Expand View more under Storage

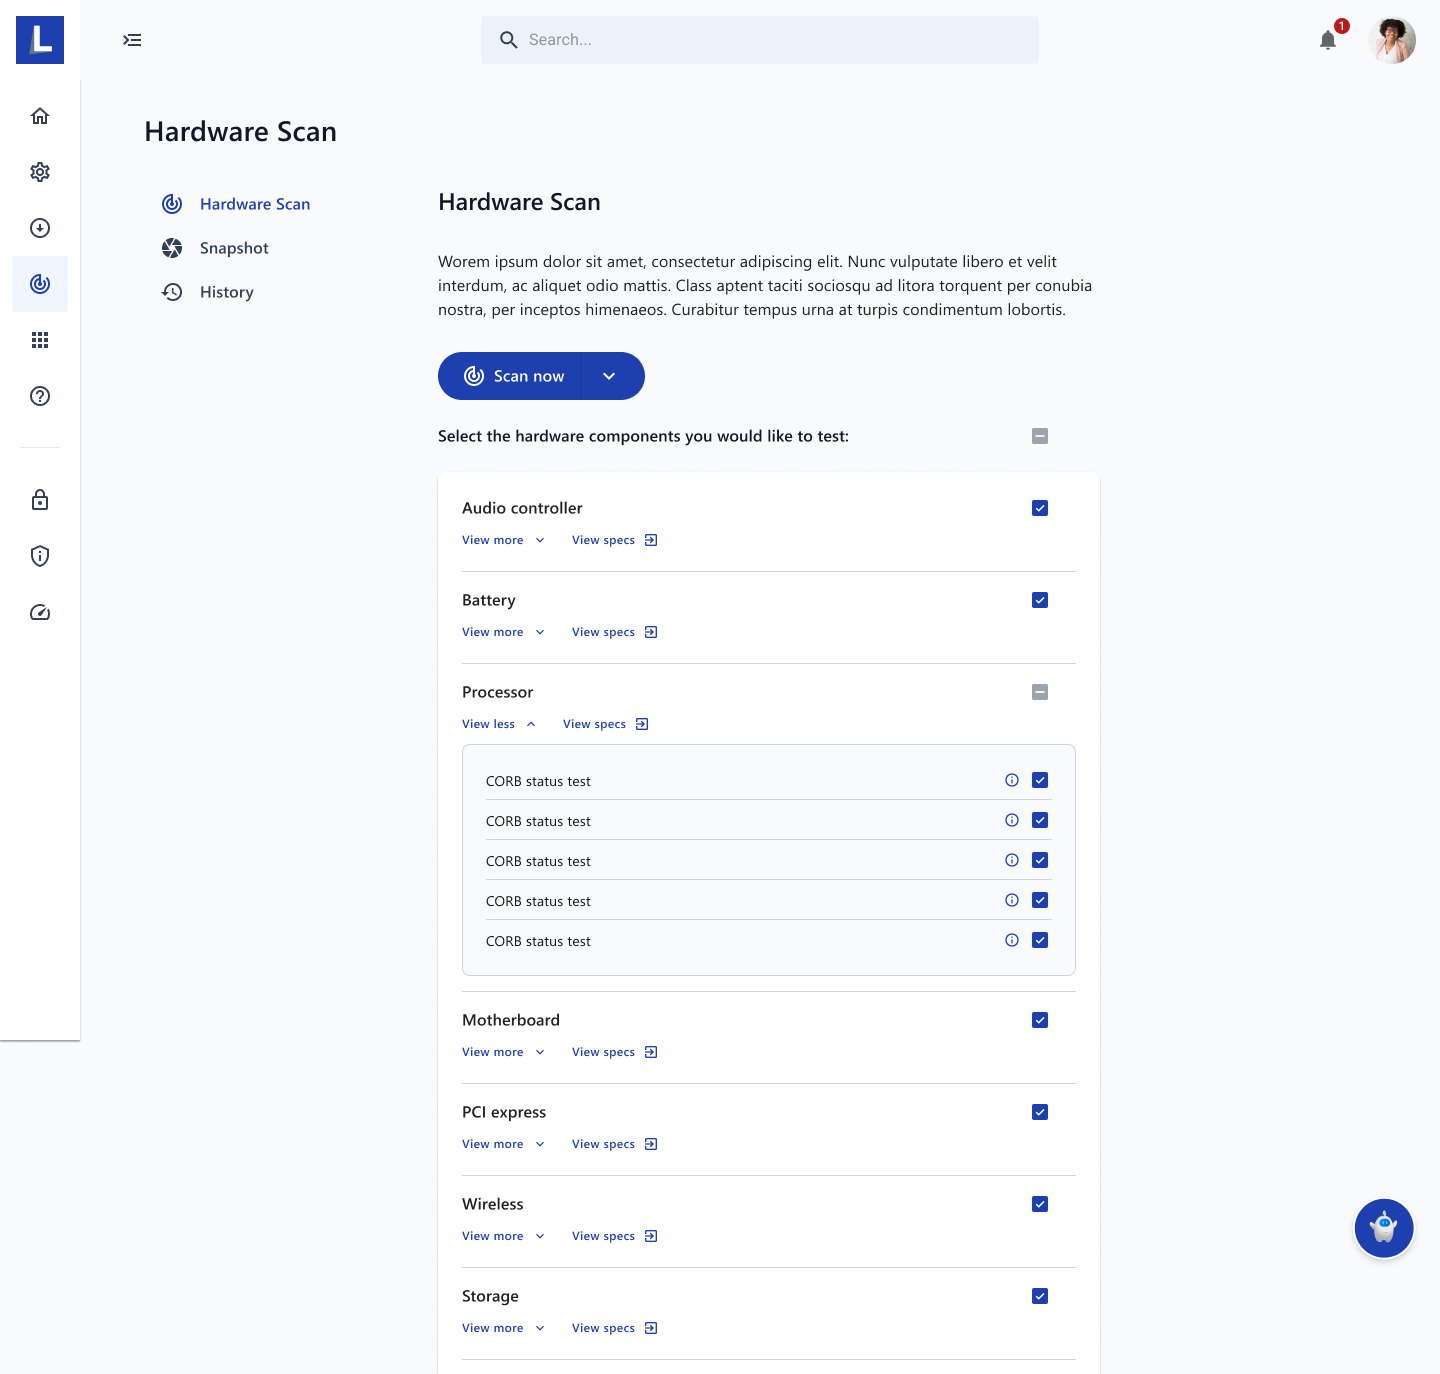[x=504, y=1328]
